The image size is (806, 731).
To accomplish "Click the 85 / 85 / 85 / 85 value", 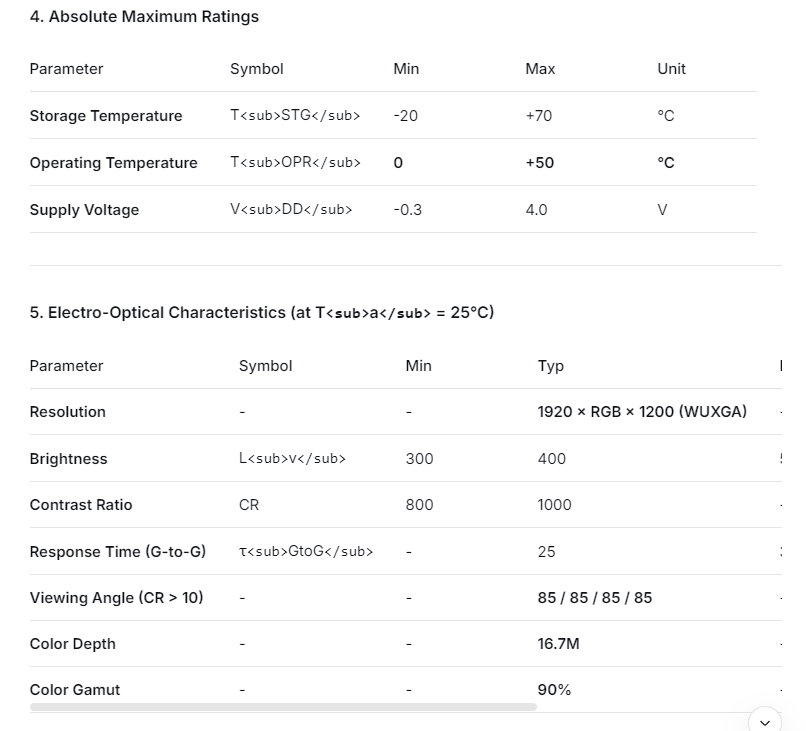I will pos(594,598).
